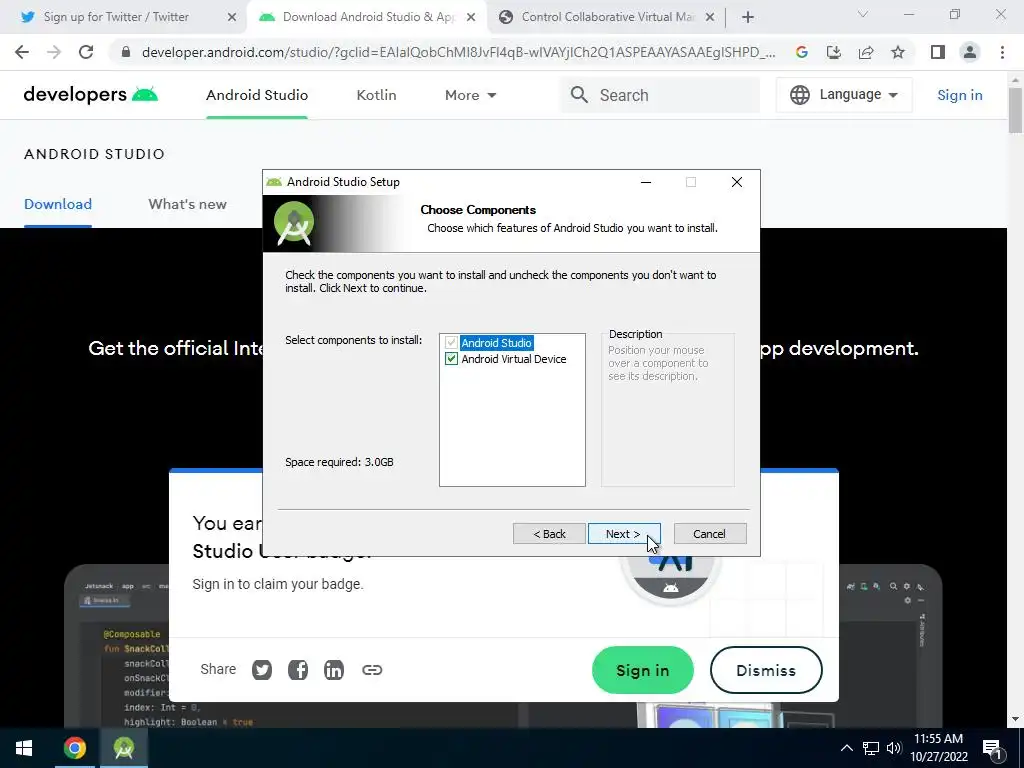Open the What's new tab
This screenshot has width=1024, height=768.
coord(187,204)
